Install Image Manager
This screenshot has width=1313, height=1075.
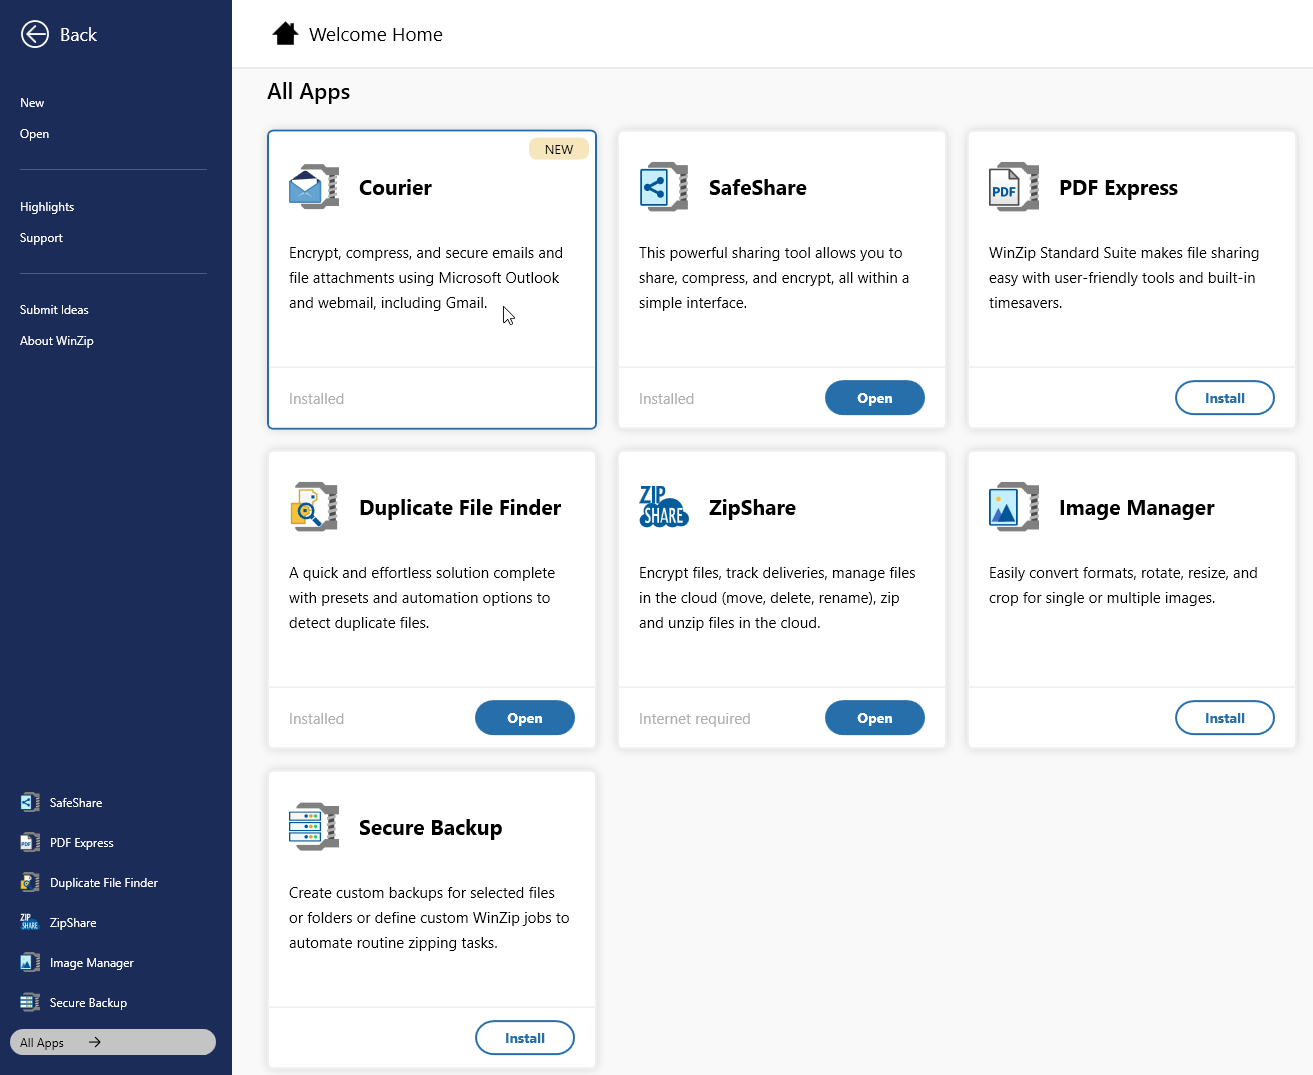coord(1225,718)
